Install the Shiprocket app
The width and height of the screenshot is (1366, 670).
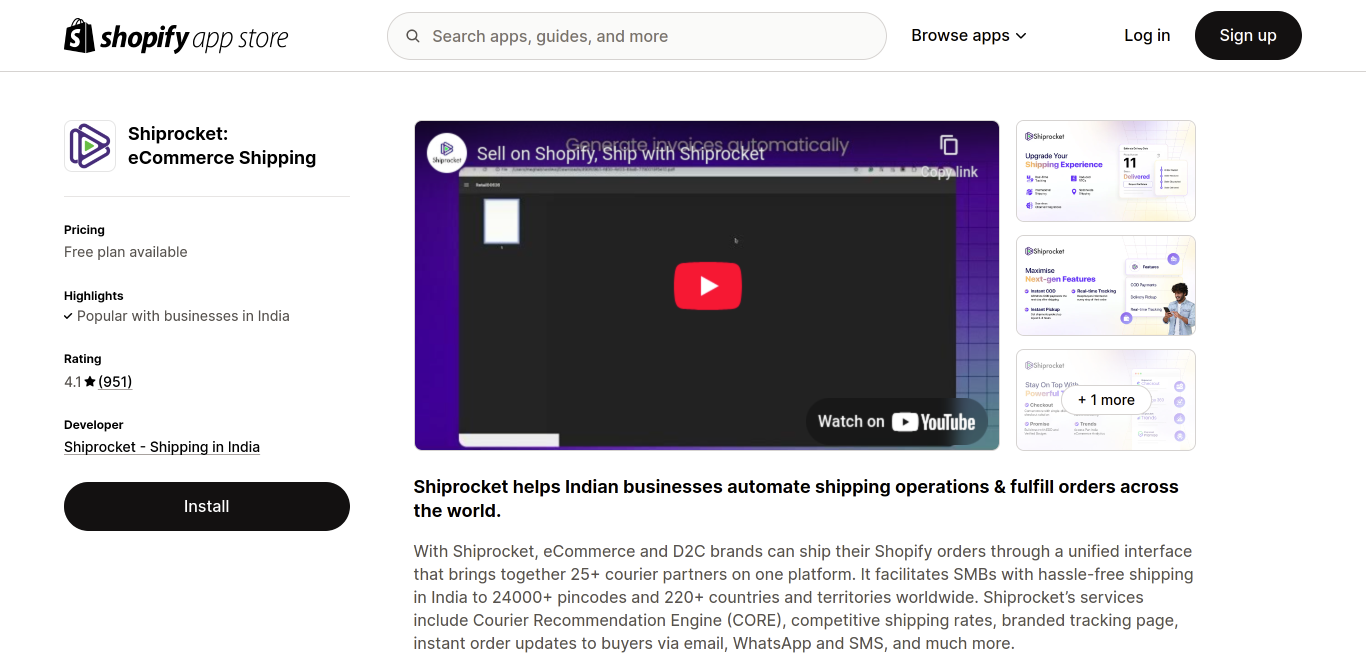[207, 506]
